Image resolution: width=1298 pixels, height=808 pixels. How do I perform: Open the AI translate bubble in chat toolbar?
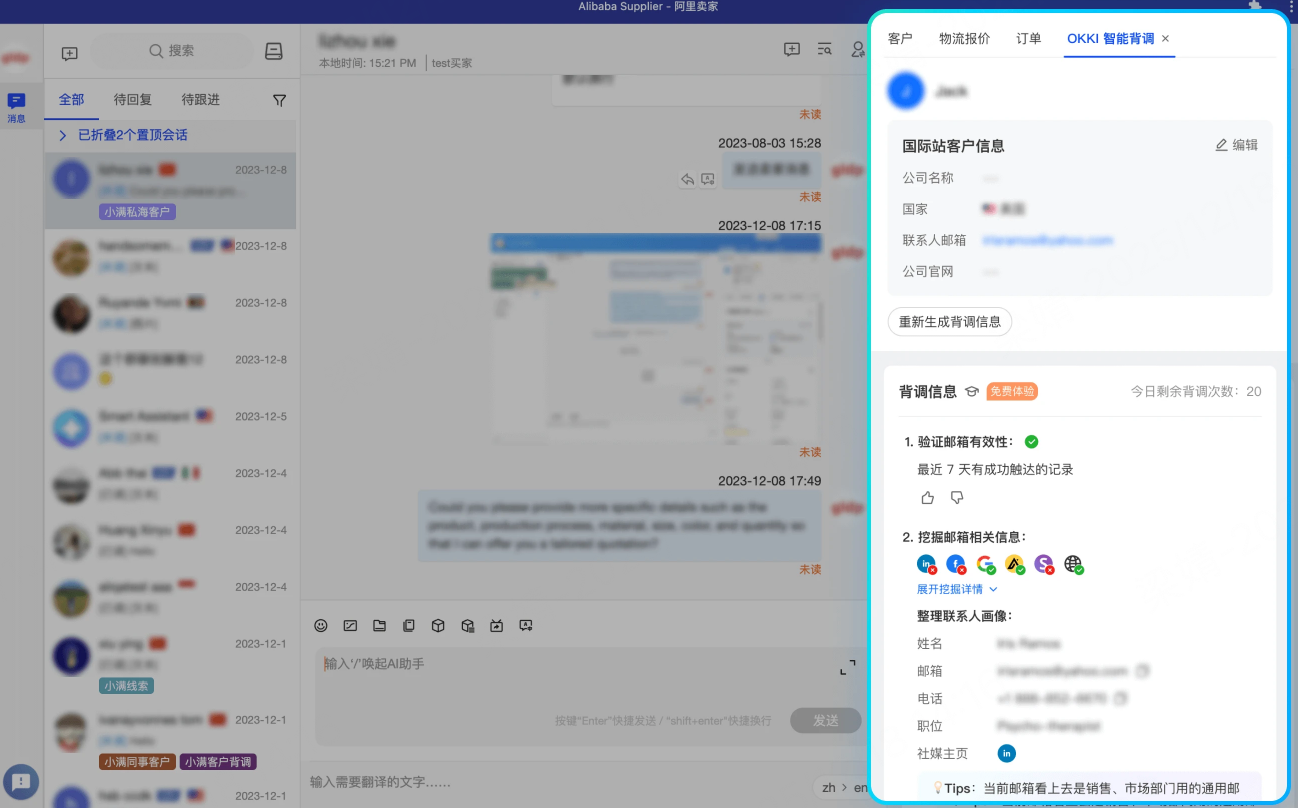(x=526, y=626)
